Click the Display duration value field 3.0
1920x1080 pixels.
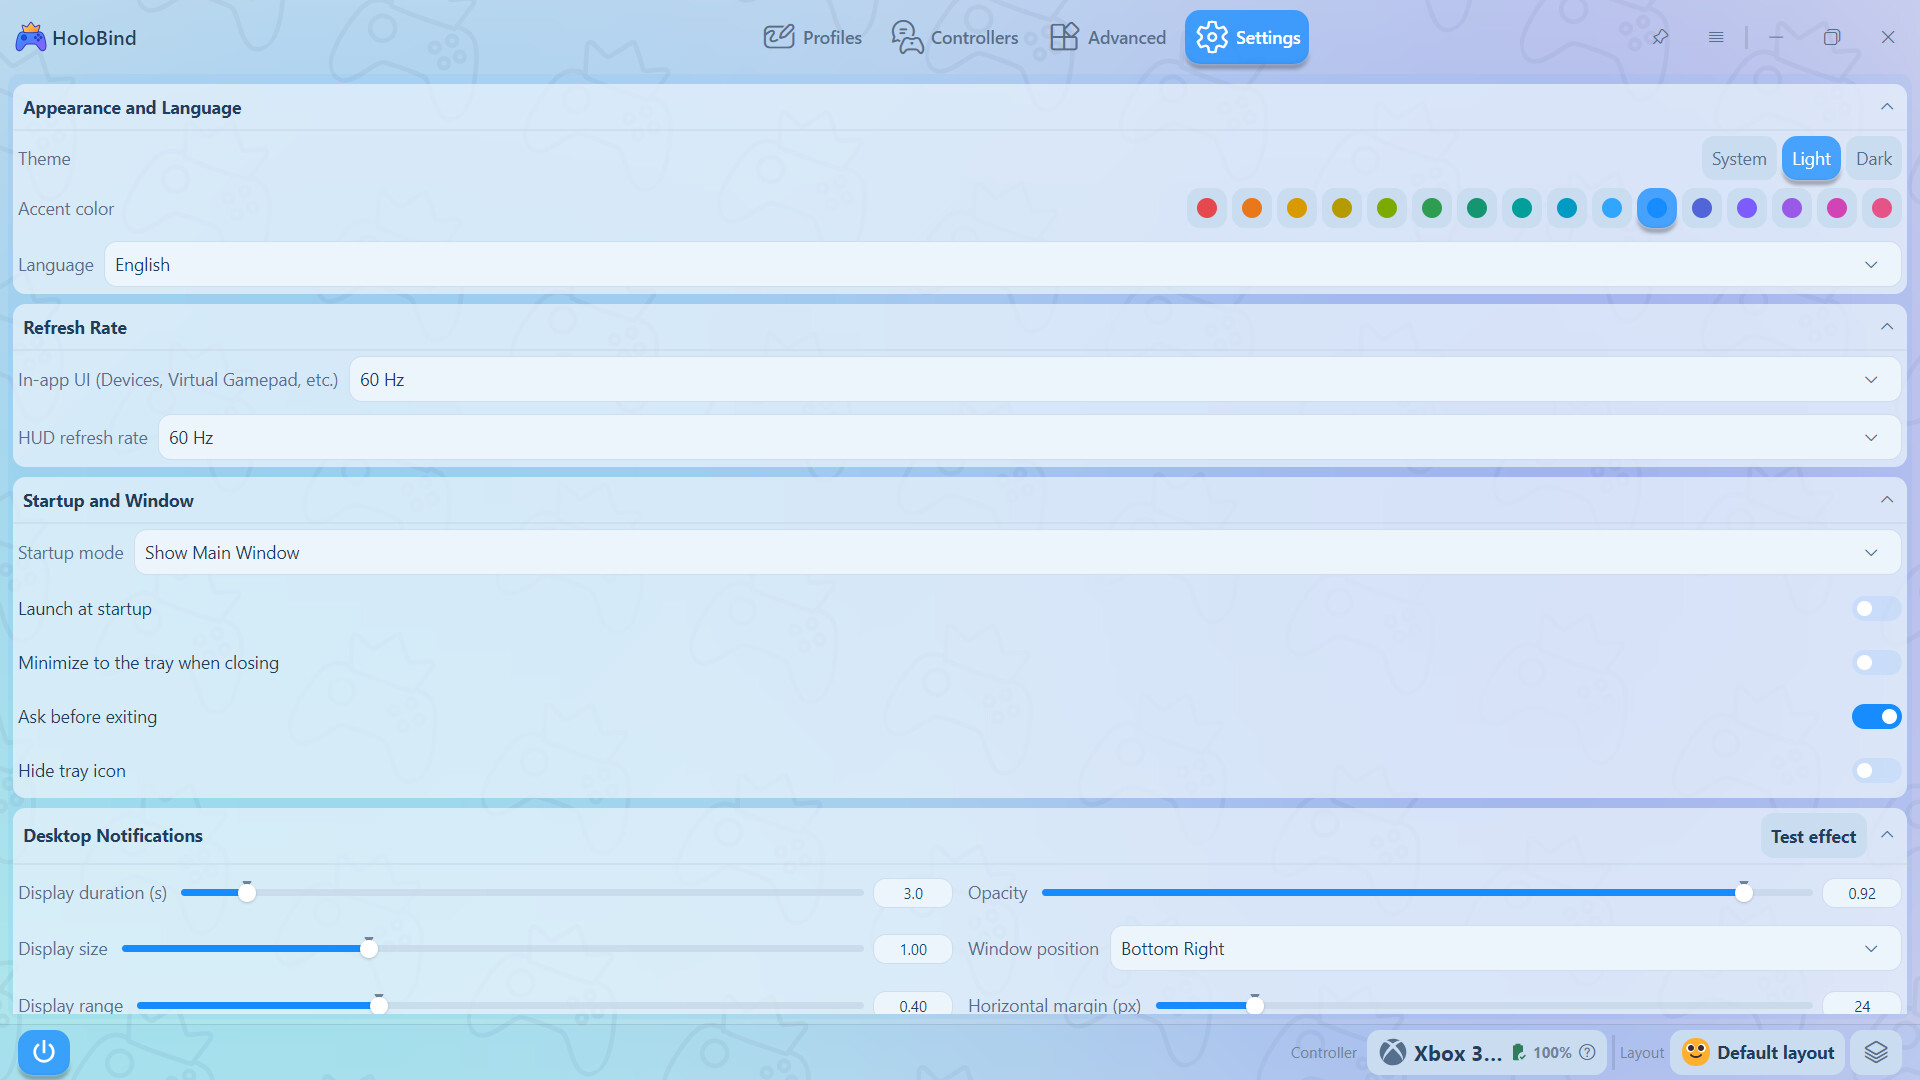pos(913,893)
